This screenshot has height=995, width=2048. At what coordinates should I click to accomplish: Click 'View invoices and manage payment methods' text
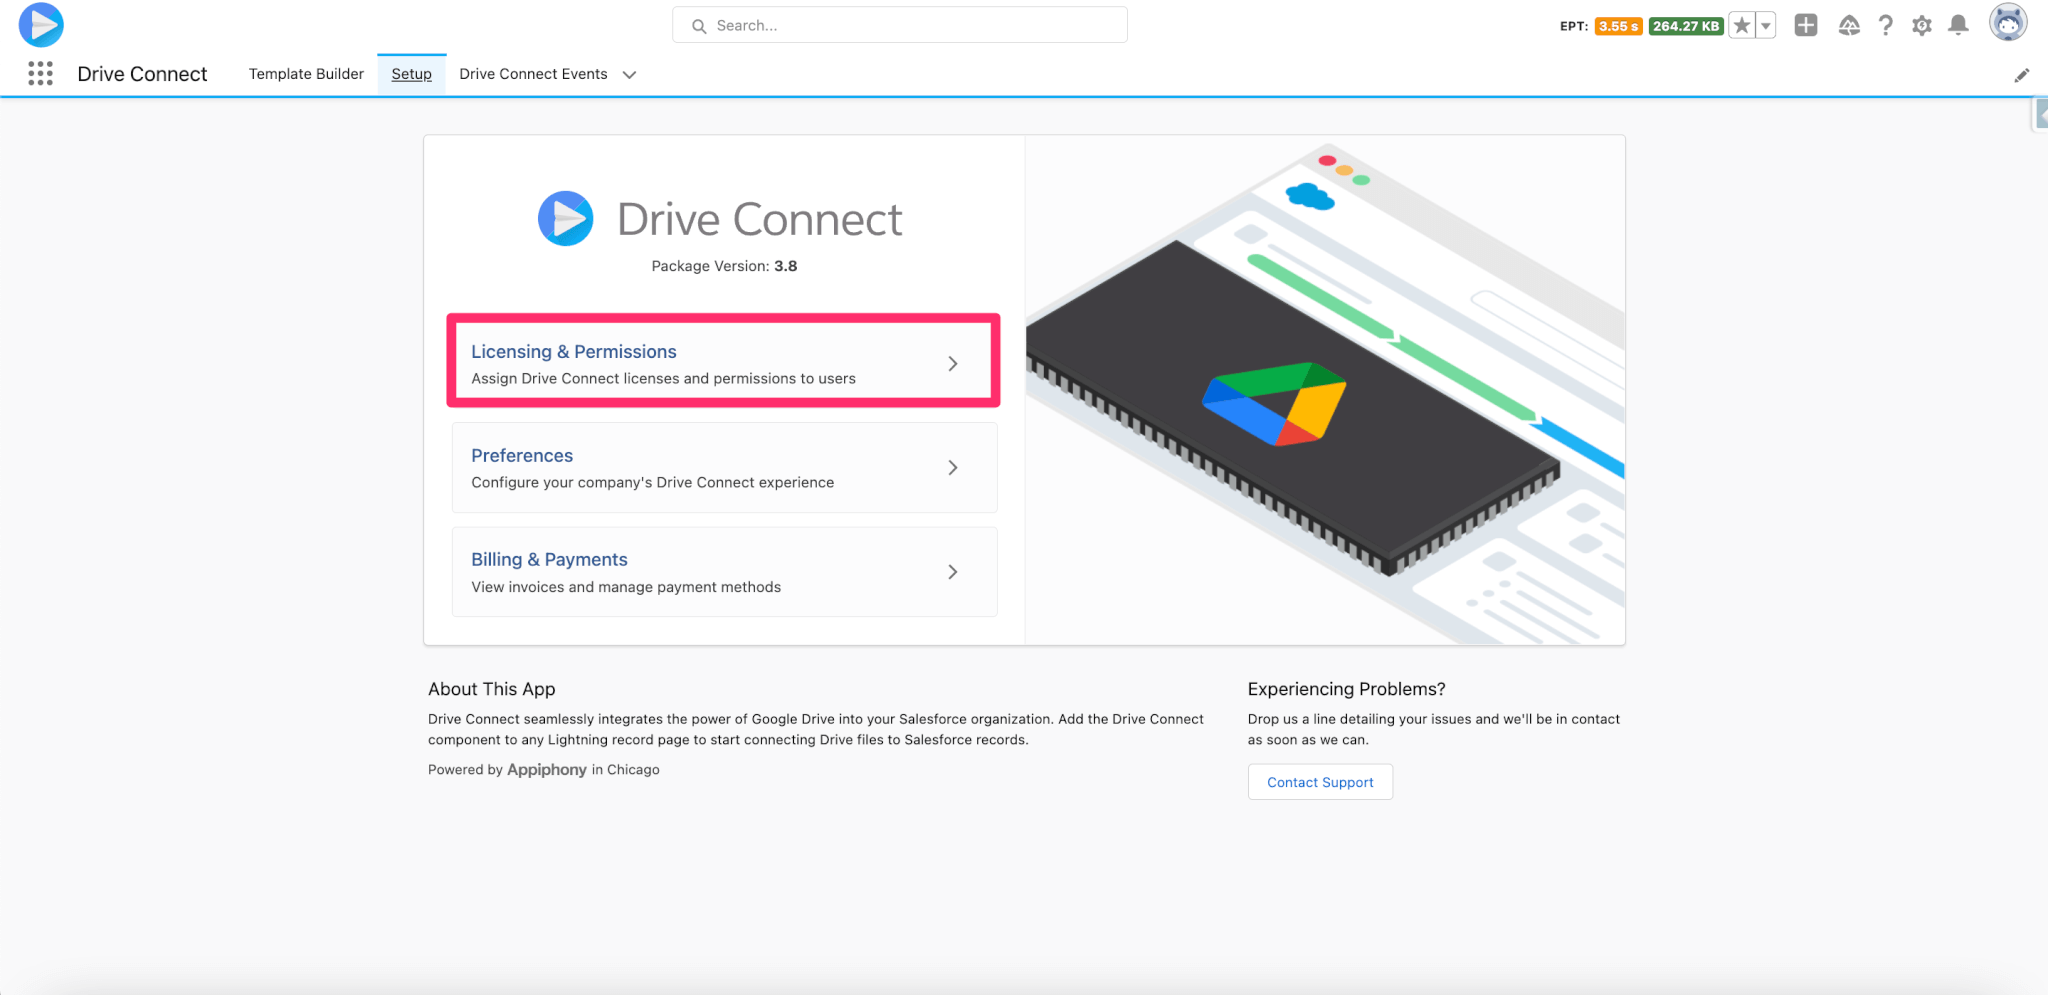626,587
